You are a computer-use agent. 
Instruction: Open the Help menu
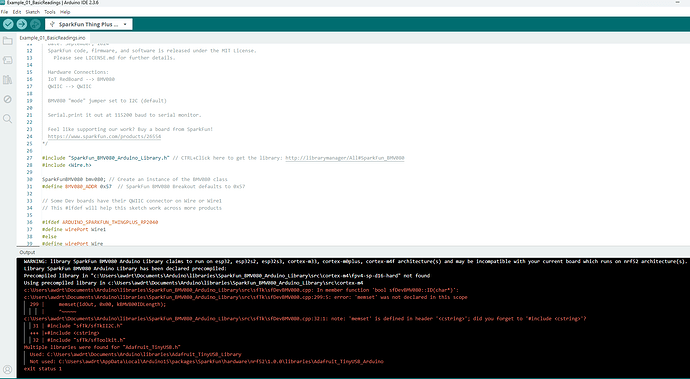point(65,12)
